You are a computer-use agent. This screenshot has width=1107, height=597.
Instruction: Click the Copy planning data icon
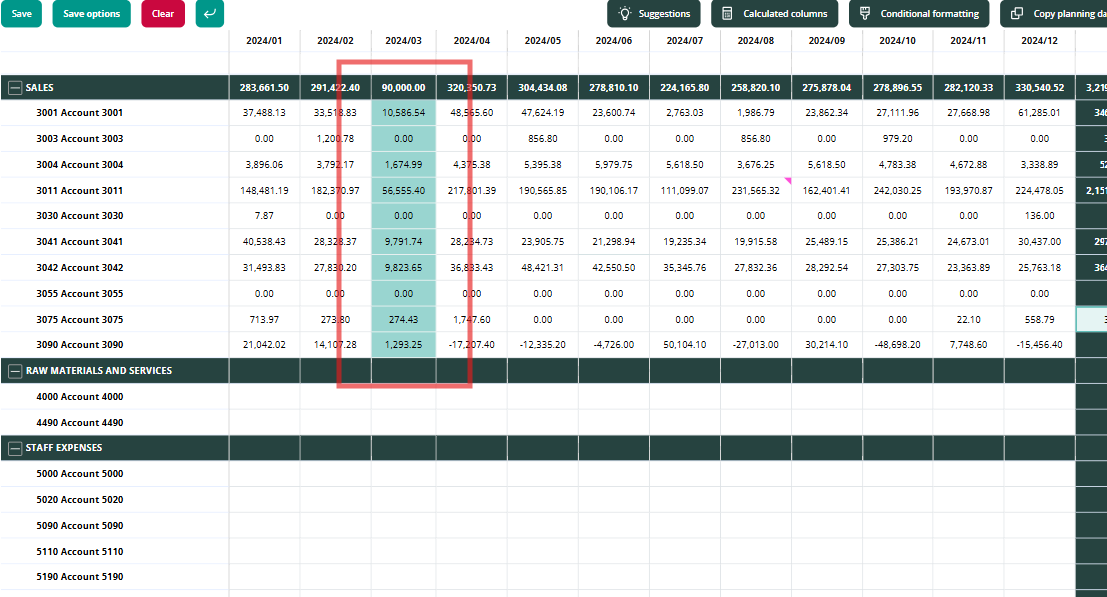[x=1017, y=13]
